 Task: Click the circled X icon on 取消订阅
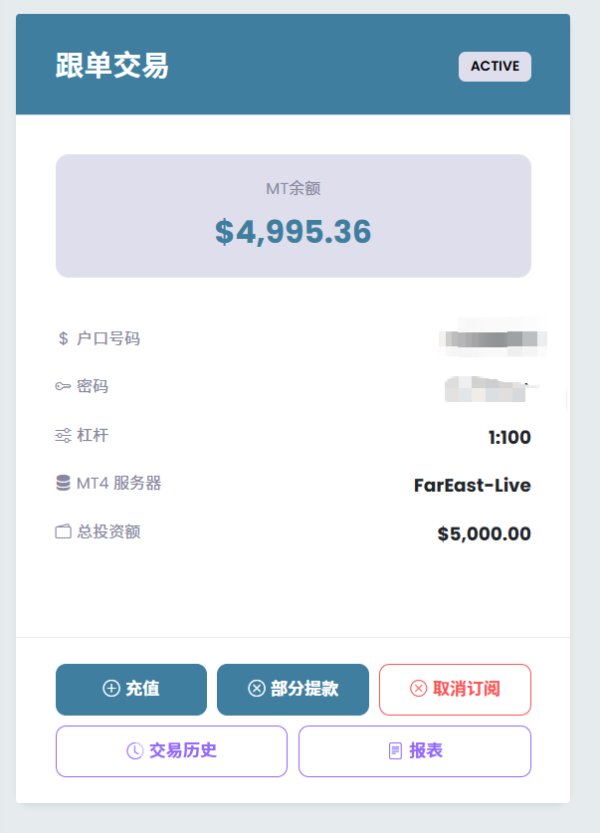[419, 689]
